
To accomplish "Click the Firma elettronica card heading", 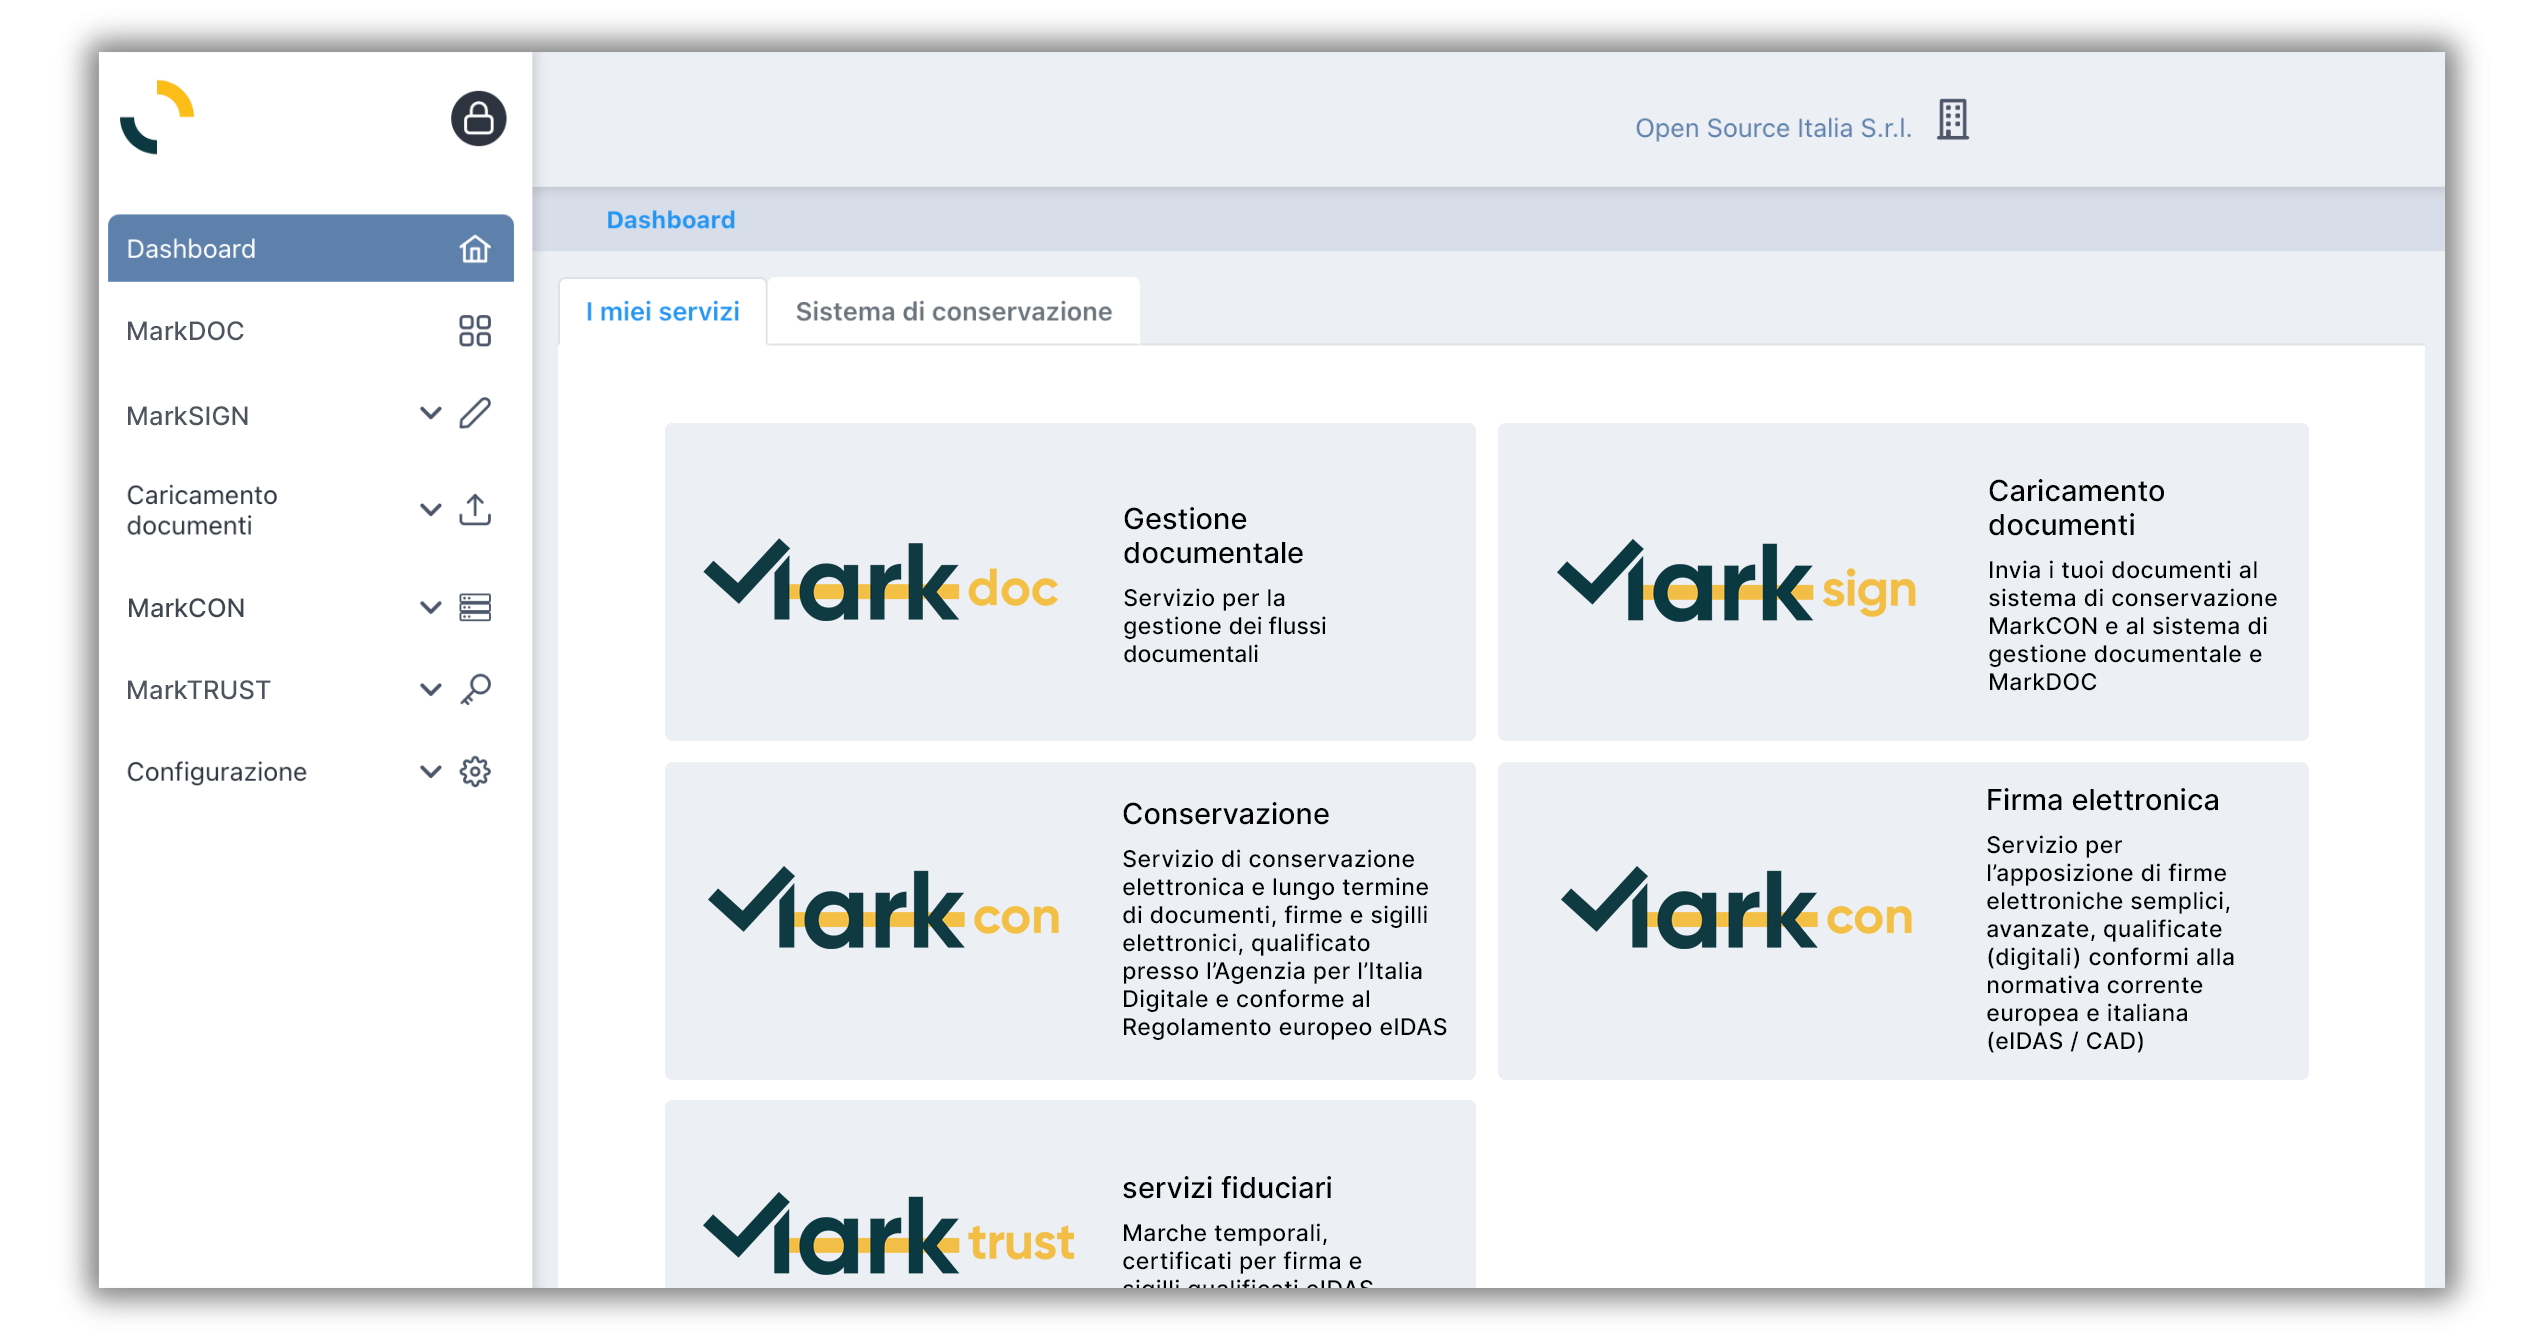I will [x=2102, y=799].
